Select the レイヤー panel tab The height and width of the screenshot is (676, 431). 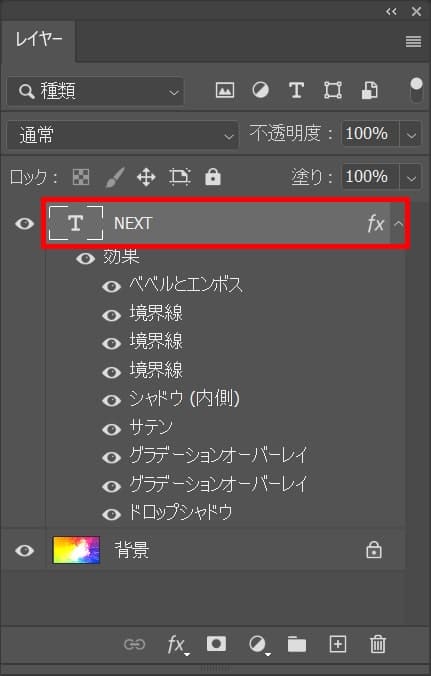[38, 39]
